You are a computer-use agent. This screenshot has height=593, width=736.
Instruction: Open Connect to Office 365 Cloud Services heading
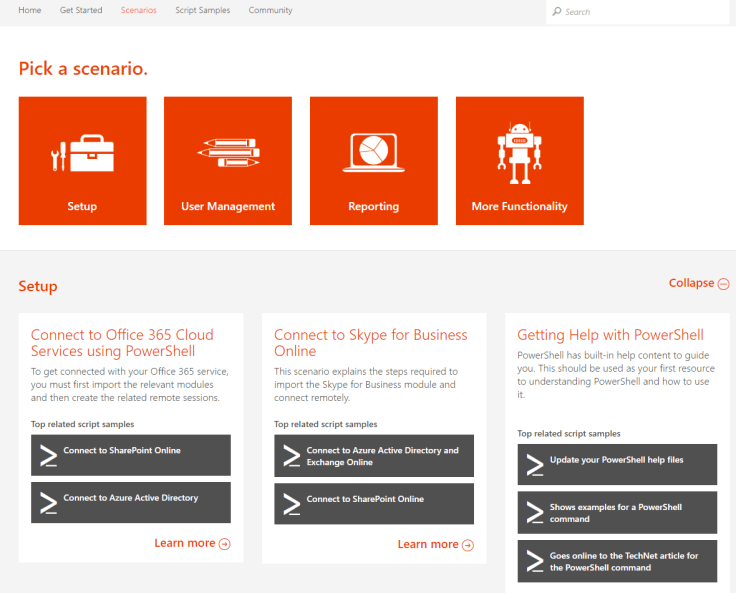click(122, 342)
